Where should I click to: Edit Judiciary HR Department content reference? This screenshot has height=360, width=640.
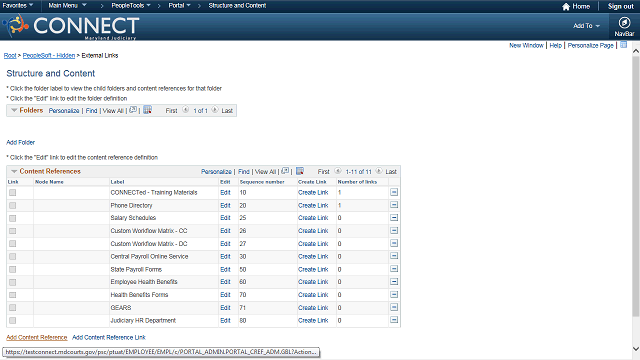coord(225,321)
